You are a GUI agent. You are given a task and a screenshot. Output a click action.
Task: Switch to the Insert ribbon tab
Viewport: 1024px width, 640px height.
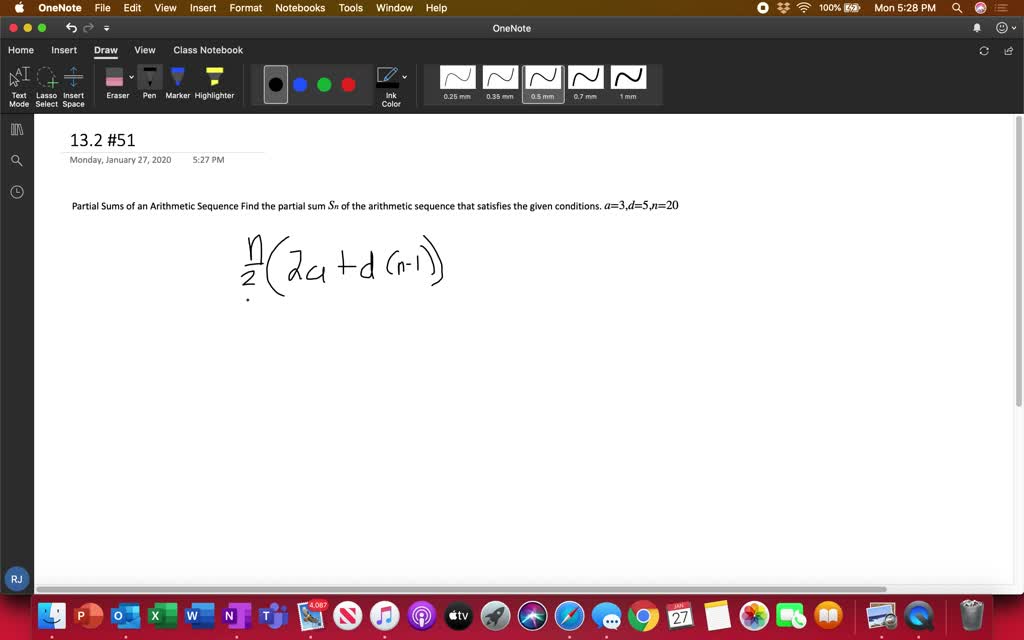tap(64, 50)
